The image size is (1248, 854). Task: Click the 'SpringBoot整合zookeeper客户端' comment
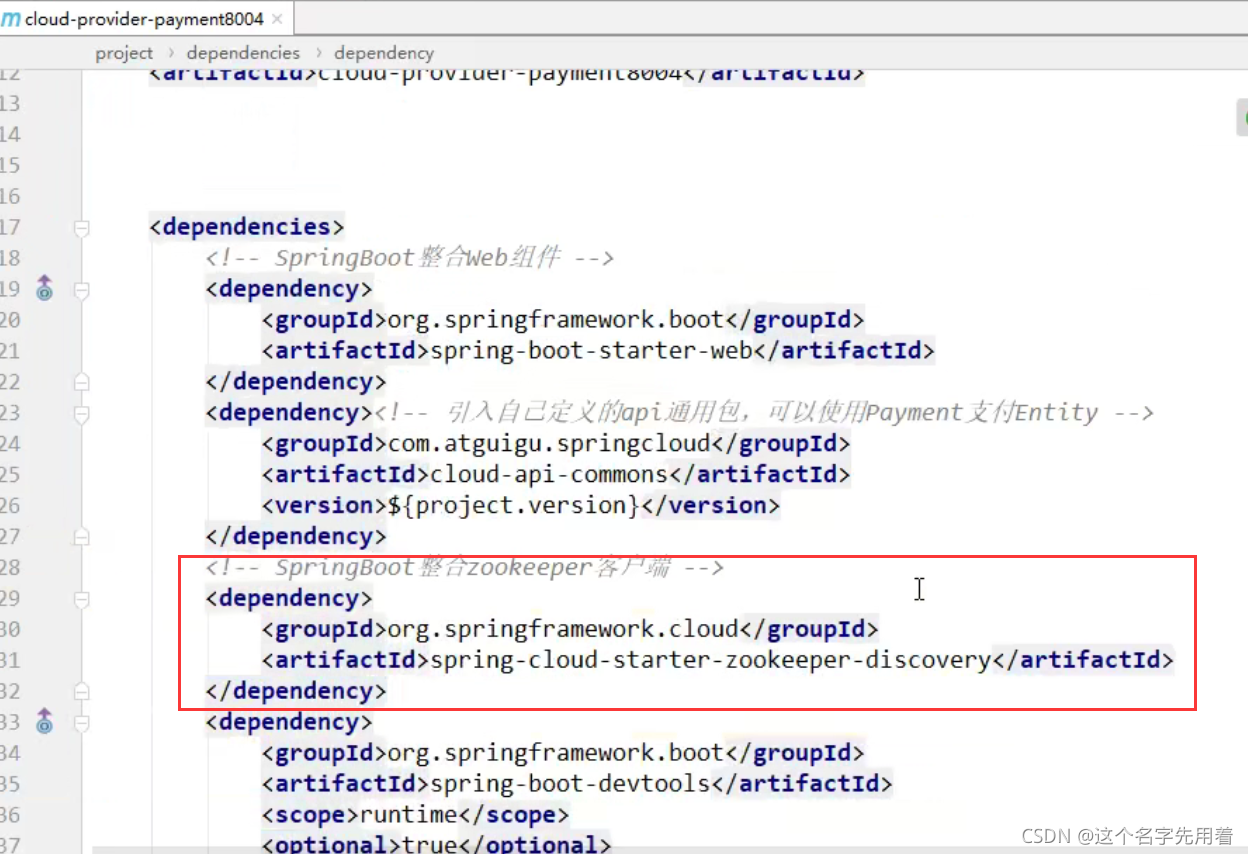tap(465, 567)
